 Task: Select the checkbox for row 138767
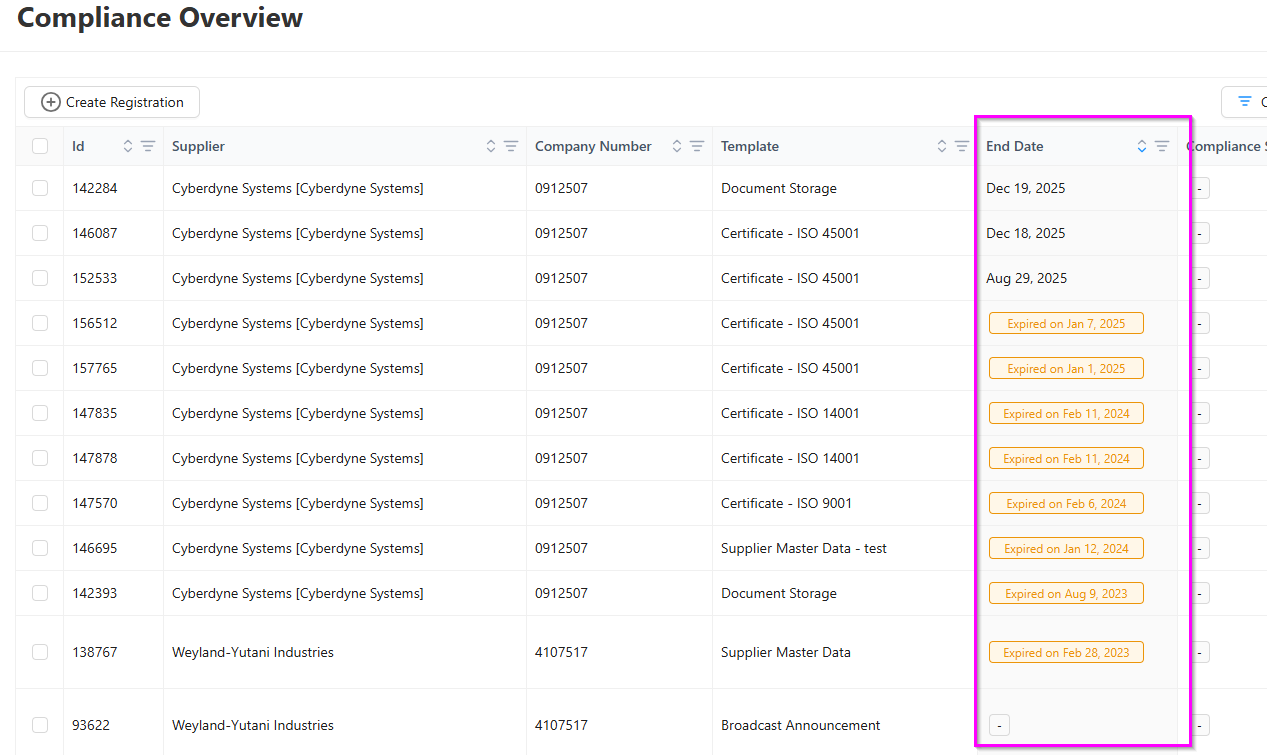tap(40, 652)
